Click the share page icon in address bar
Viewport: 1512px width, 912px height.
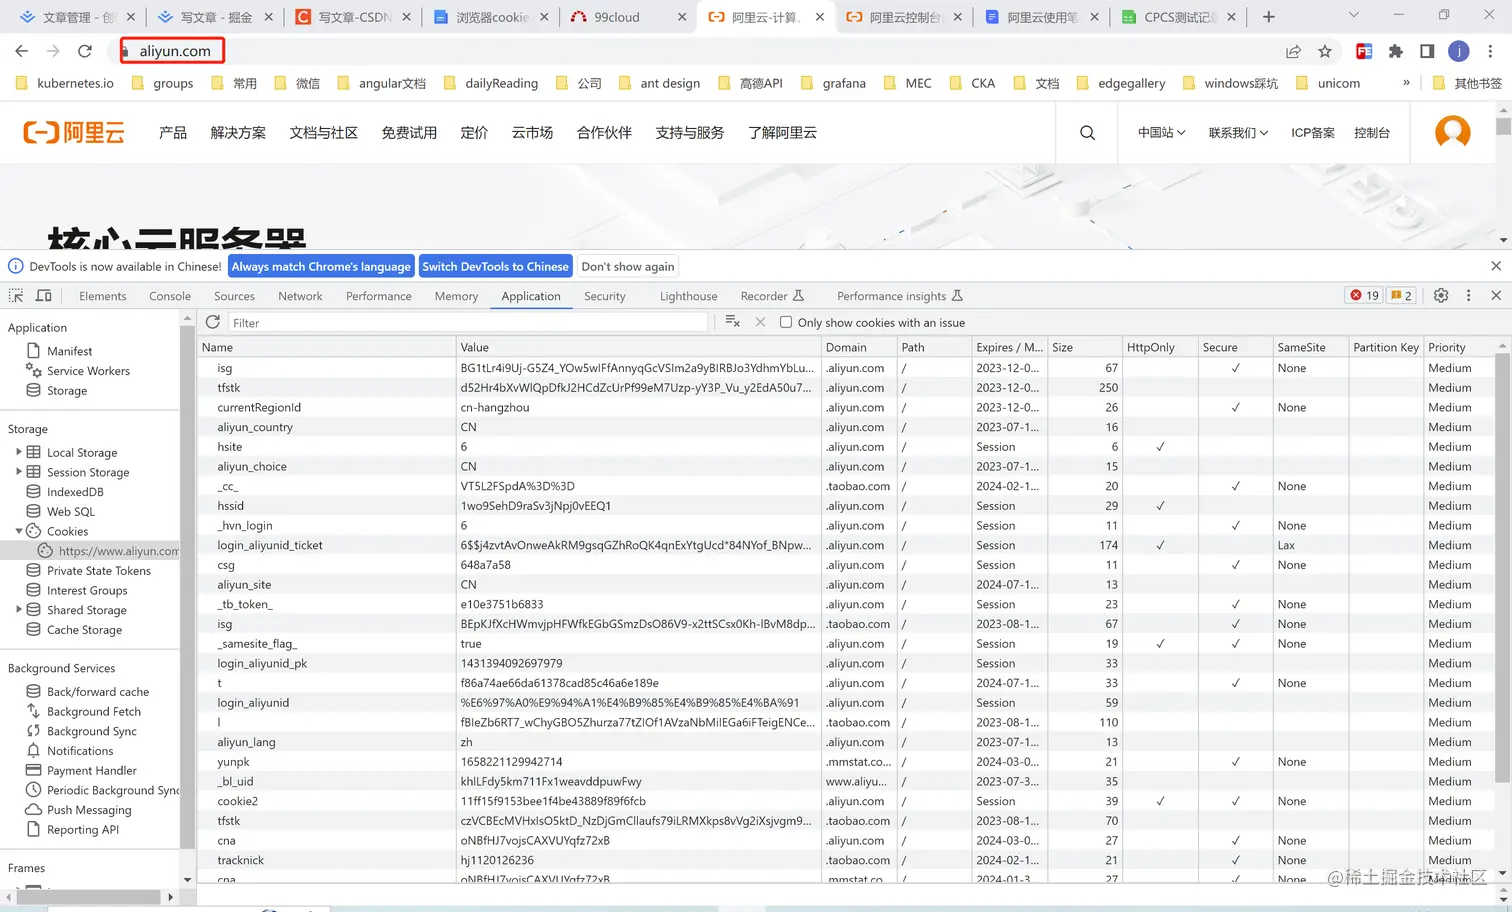point(1293,51)
